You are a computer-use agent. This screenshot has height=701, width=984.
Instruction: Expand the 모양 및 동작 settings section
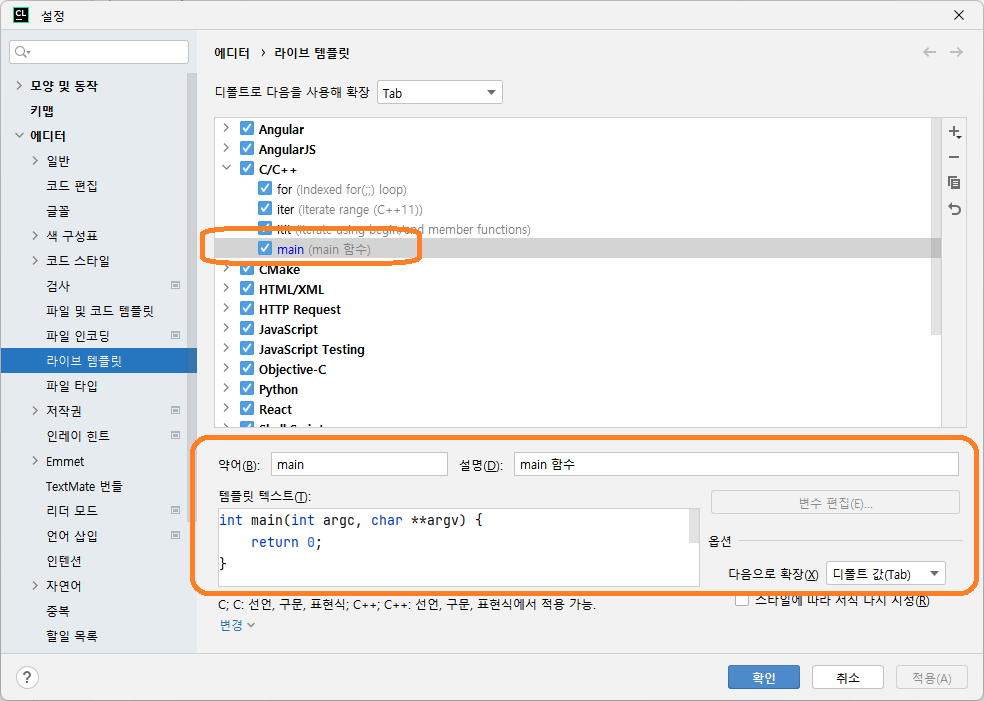pyautogui.click(x=19, y=85)
